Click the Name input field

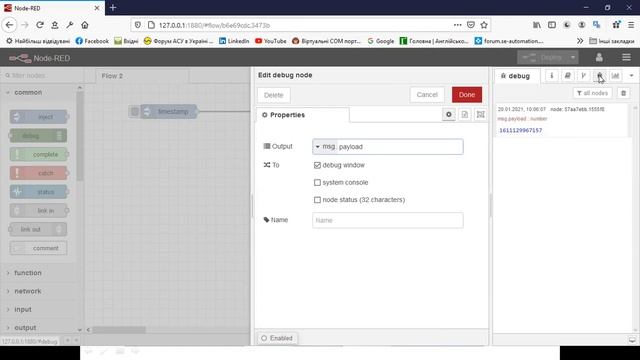[388, 220]
